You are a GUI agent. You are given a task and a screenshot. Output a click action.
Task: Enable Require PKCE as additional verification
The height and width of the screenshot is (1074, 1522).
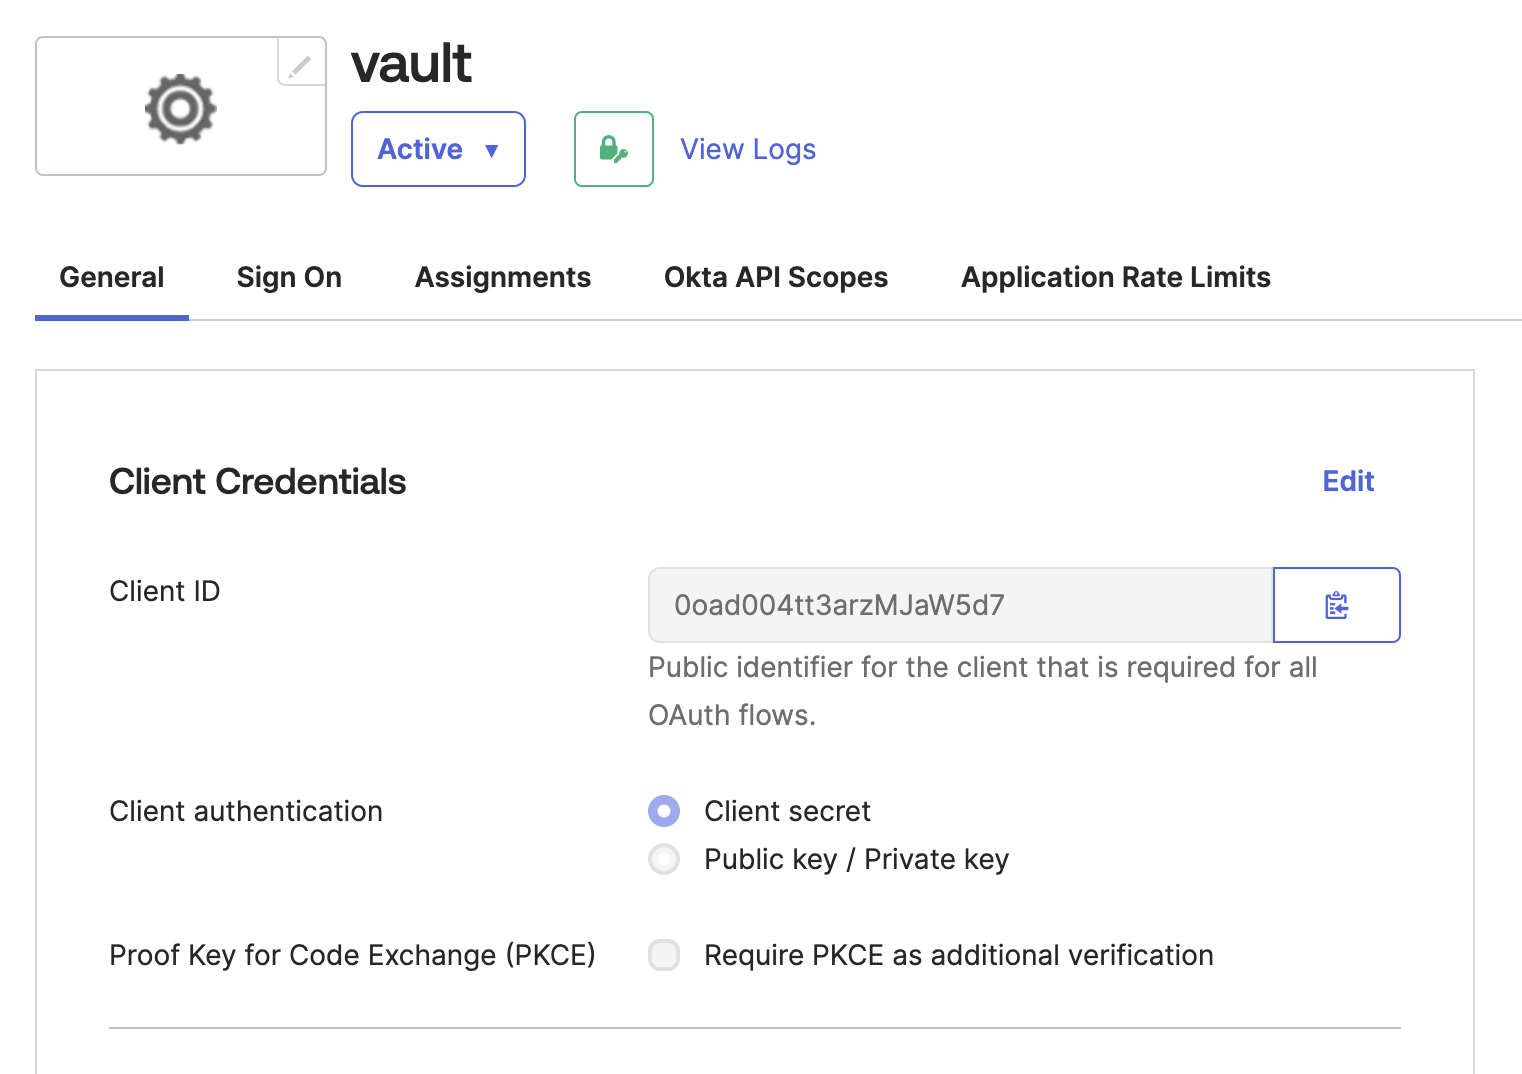pos(664,955)
